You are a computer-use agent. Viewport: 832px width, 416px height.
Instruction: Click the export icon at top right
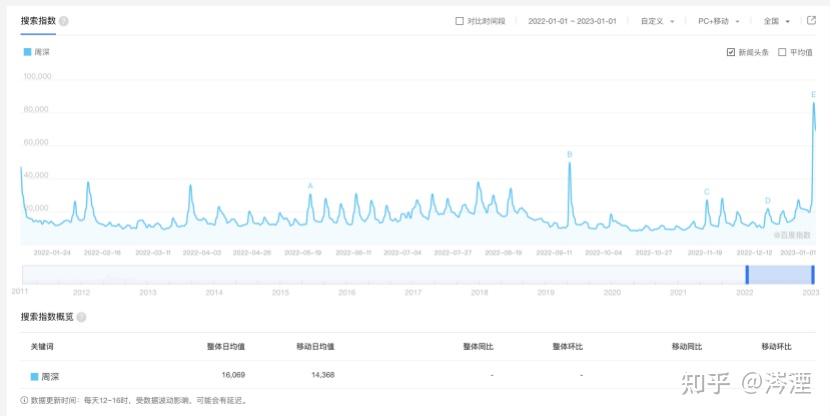tap(811, 21)
